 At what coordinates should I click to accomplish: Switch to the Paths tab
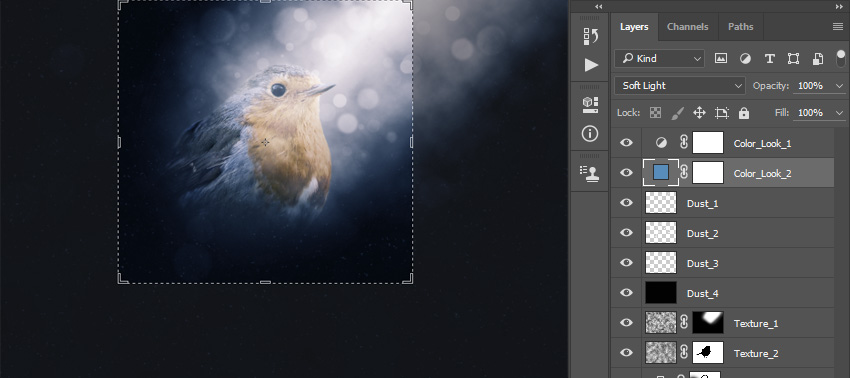coord(740,27)
